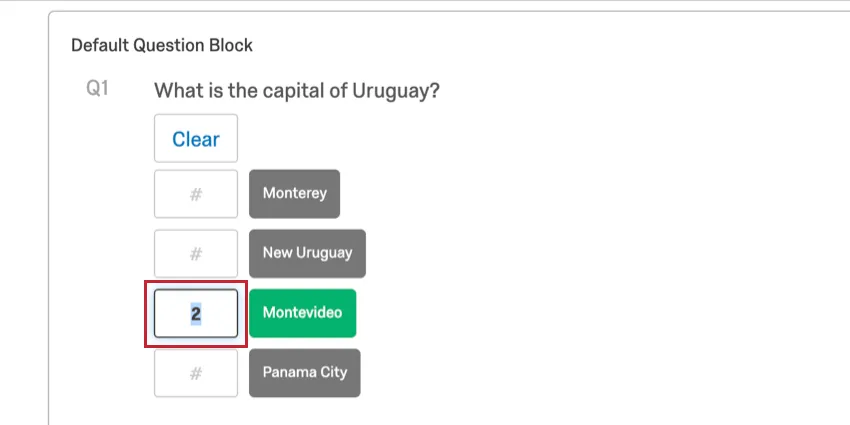The height and width of the screenshot is (425, 850).
Task: Select the Q1 question number label
Action: [97, 89]
